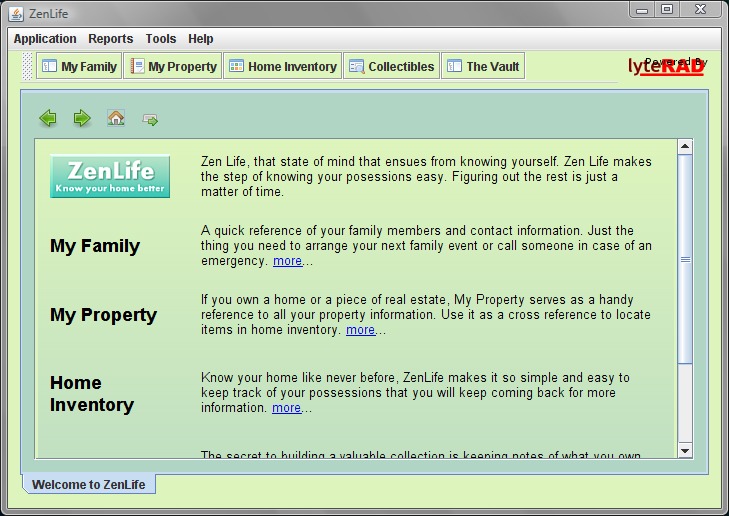This screenshot has width=729, height=516.
Task: Open the Tools menu
Action: pos(160,39)
